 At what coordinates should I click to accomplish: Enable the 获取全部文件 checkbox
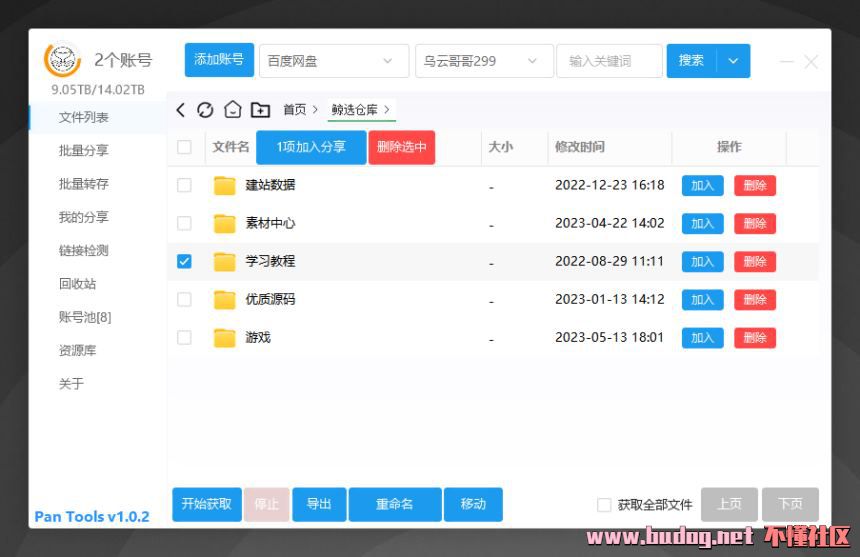[x=604, y=505]
